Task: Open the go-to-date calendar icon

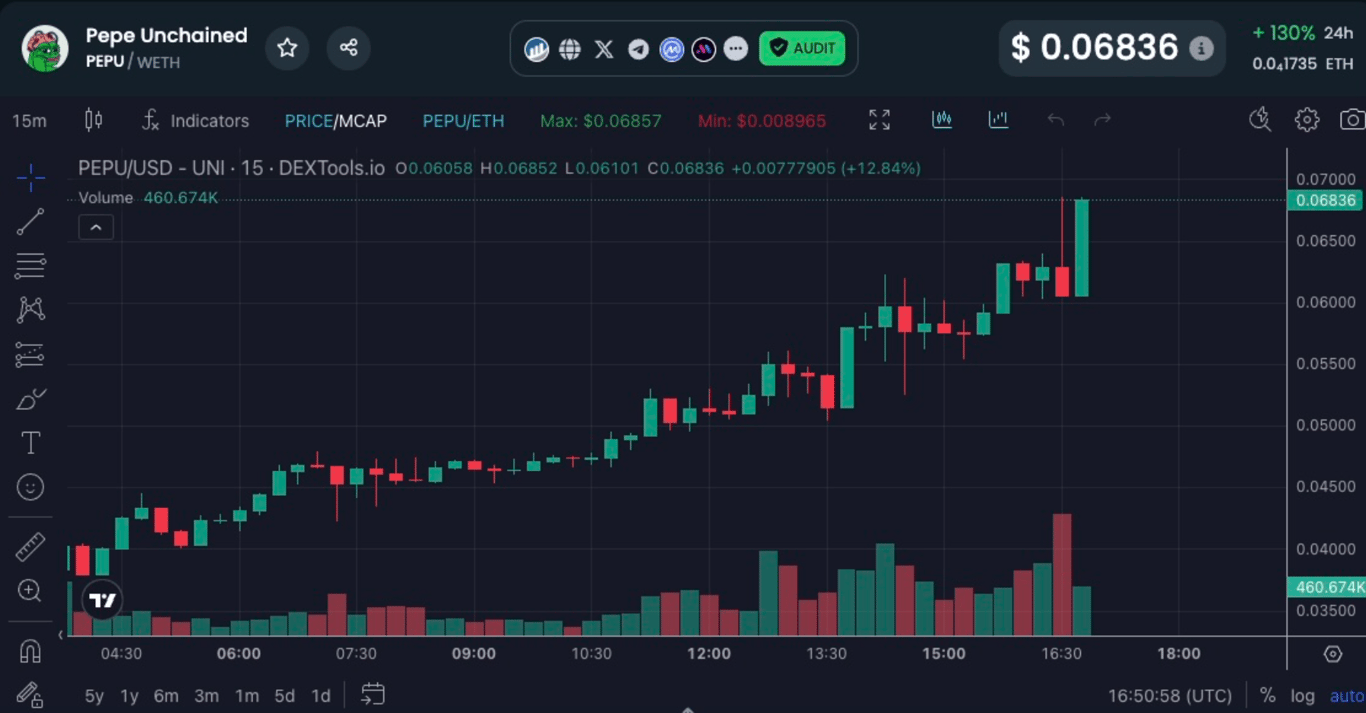Action: pyautogui.click(x=373, y=694)
